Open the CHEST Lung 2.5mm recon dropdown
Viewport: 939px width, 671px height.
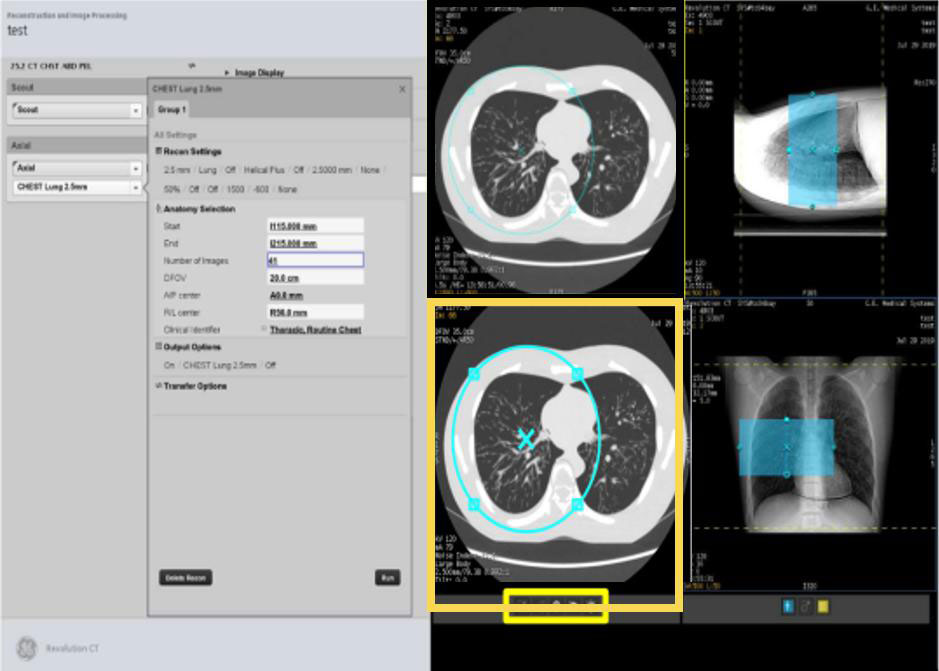coord(136,187)
